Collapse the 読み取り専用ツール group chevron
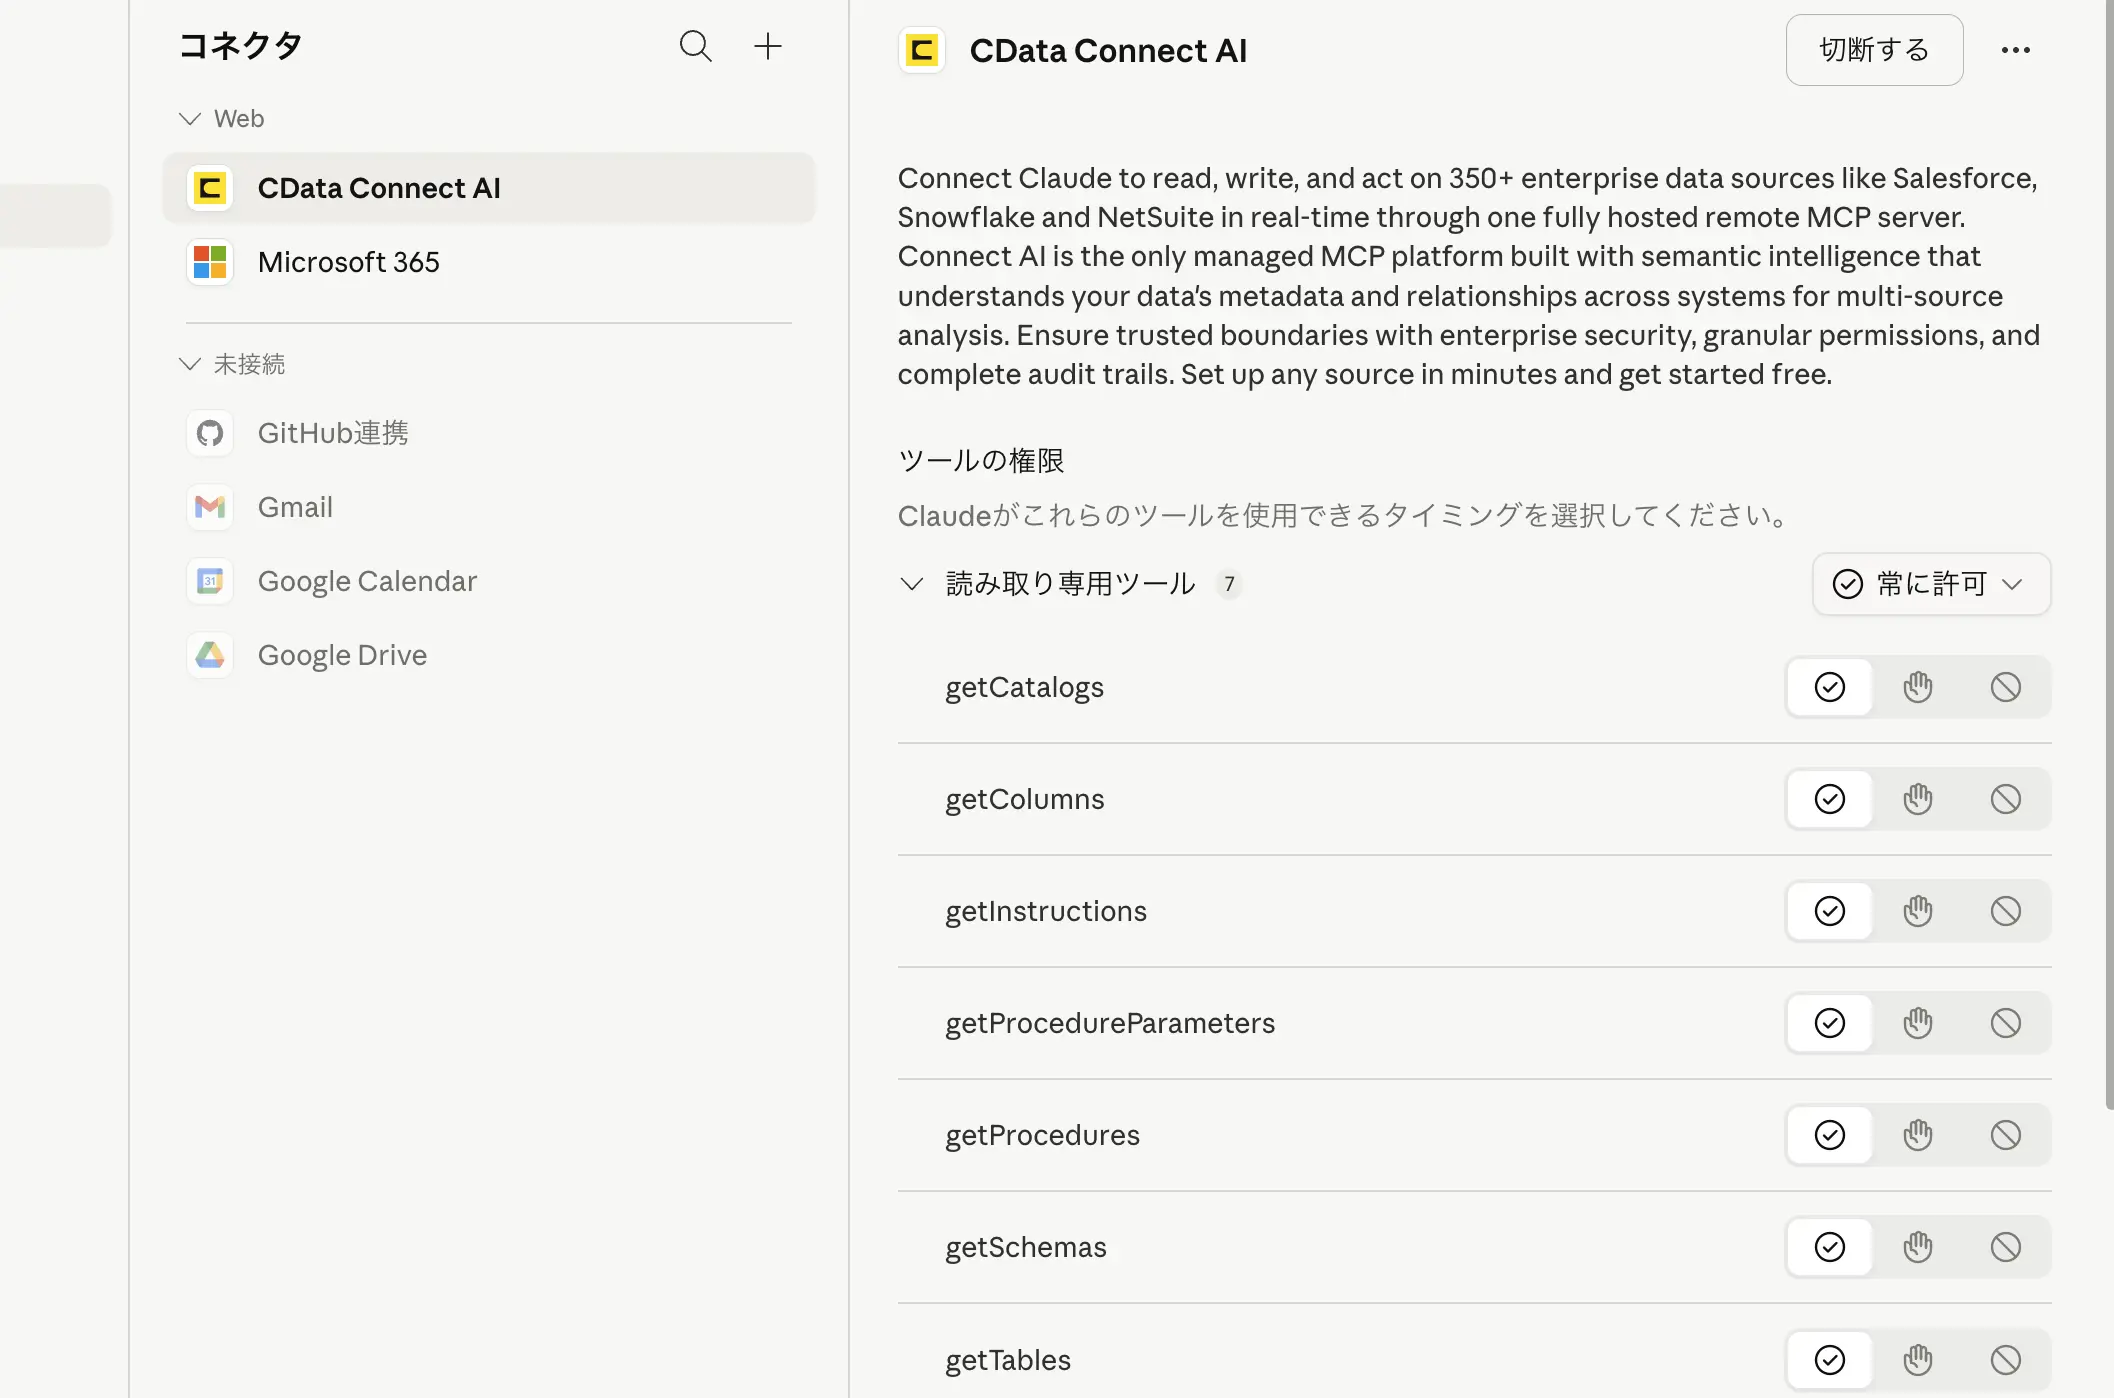 911,584
